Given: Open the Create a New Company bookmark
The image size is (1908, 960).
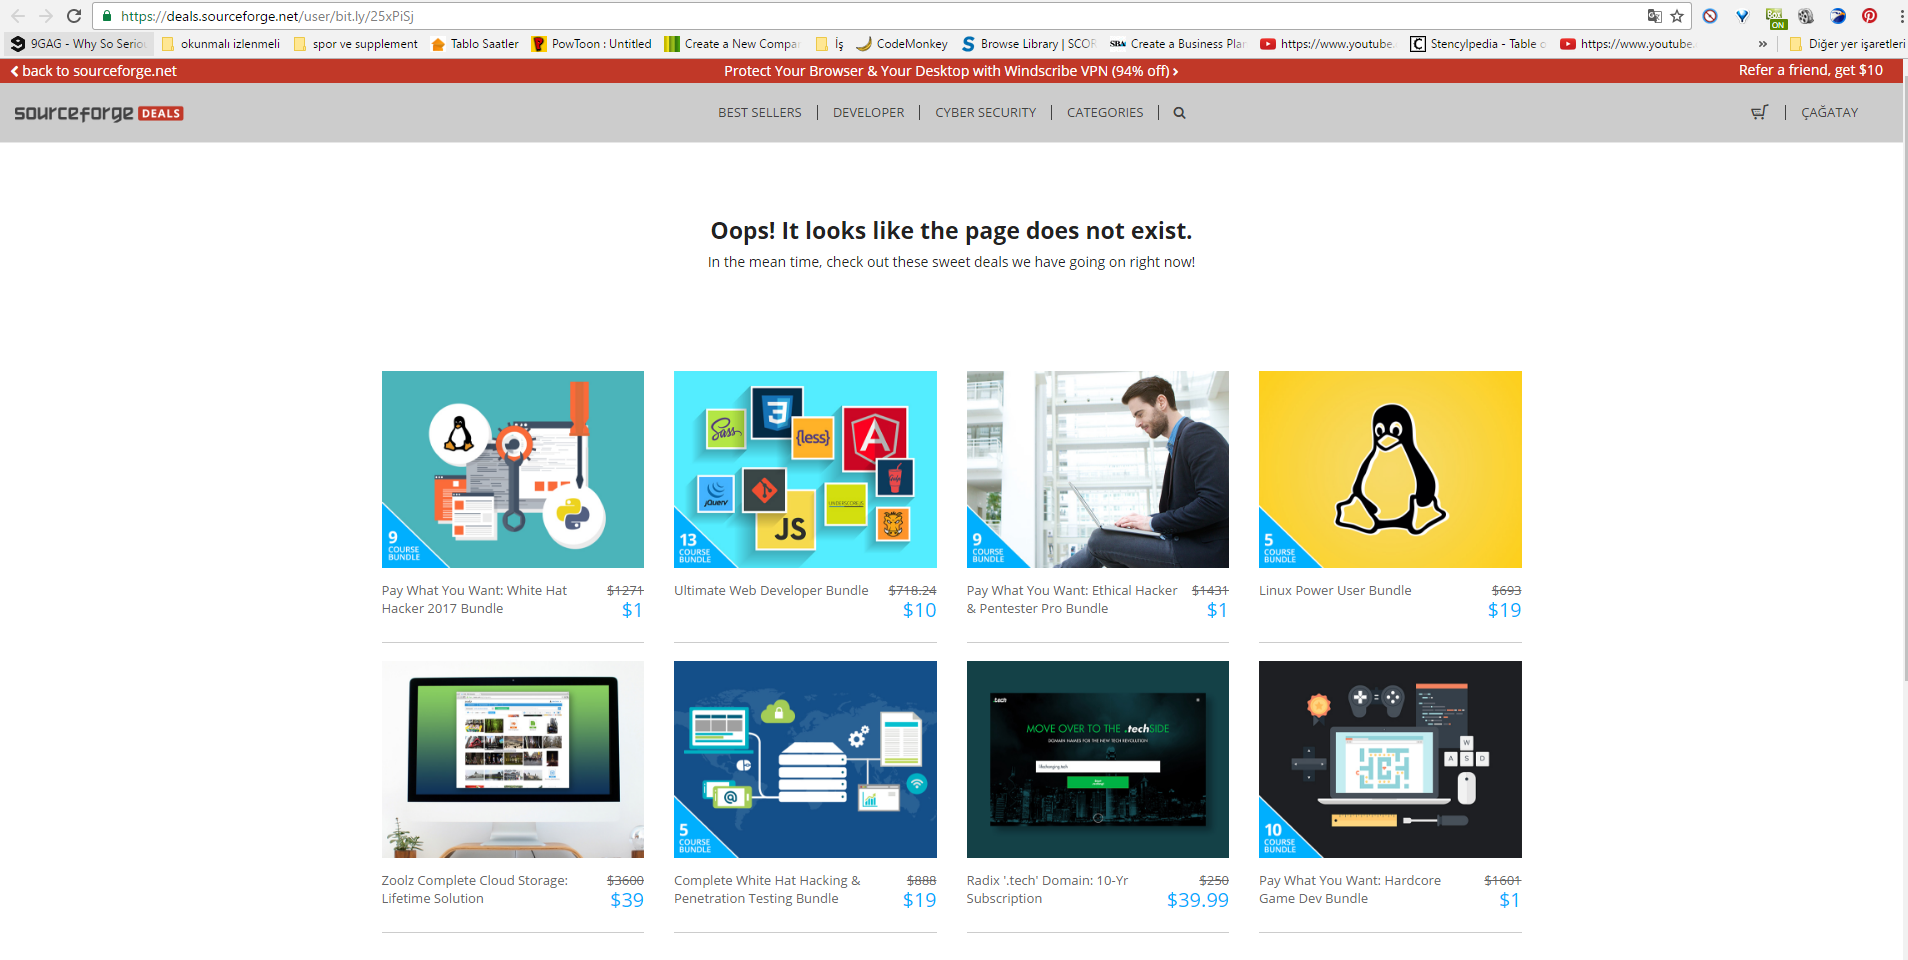Looking at the screenshot, I should coord(732,44).
